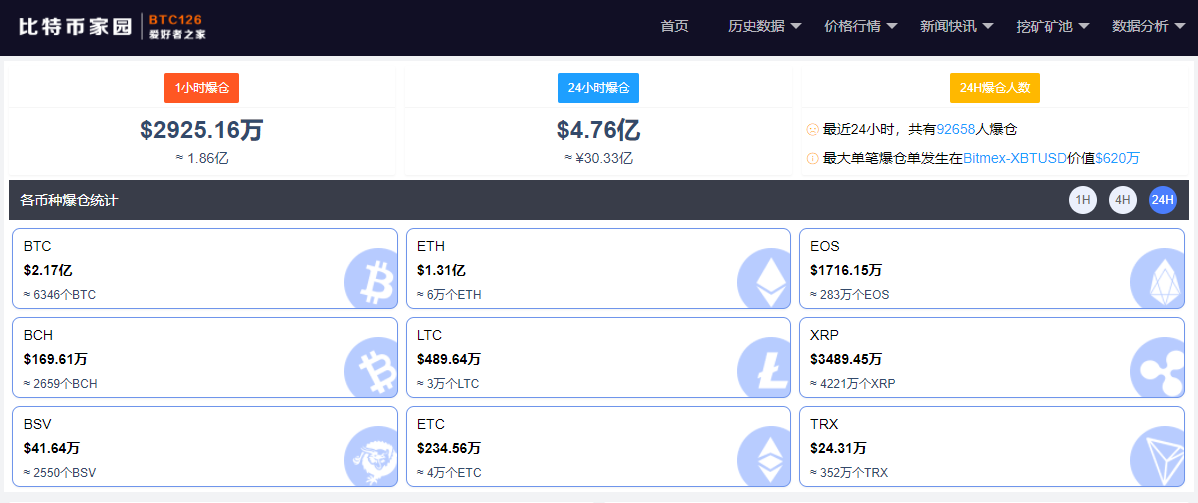Select the TRX liquidation card title
Screen dimensions: 1198x503
[824, 423]
